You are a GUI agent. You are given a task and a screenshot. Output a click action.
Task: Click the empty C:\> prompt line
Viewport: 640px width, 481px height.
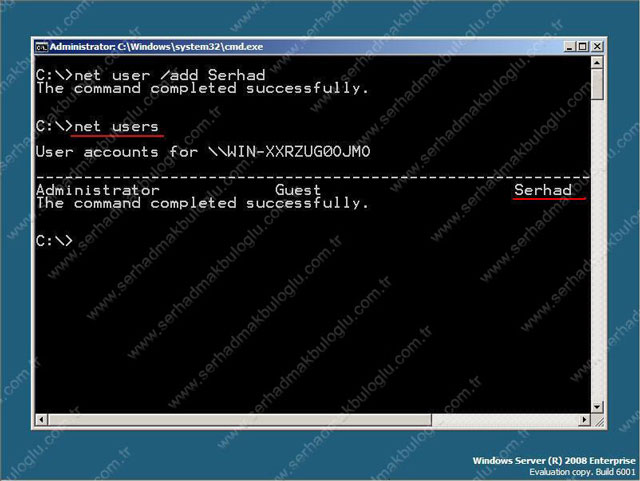54,241
